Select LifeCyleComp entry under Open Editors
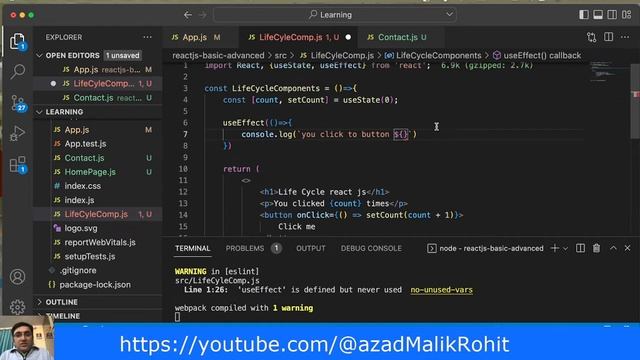 98,84
